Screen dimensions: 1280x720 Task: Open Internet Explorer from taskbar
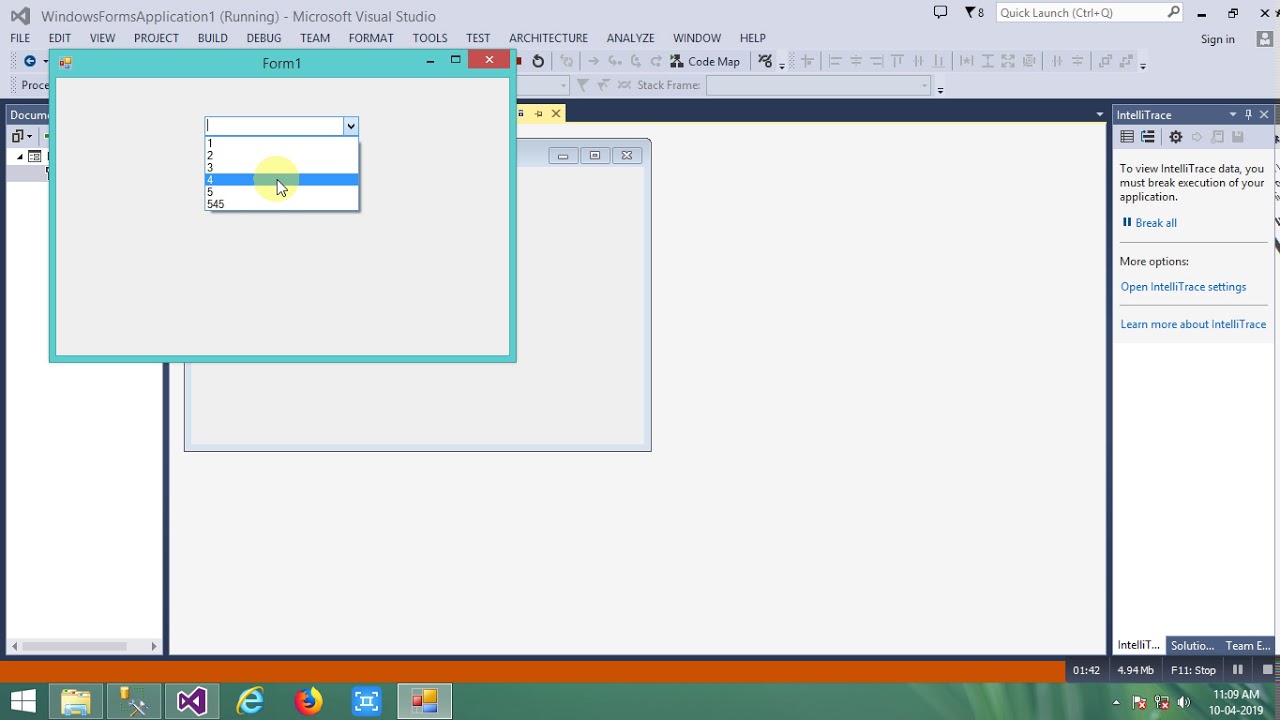click(x=250, y=701)
